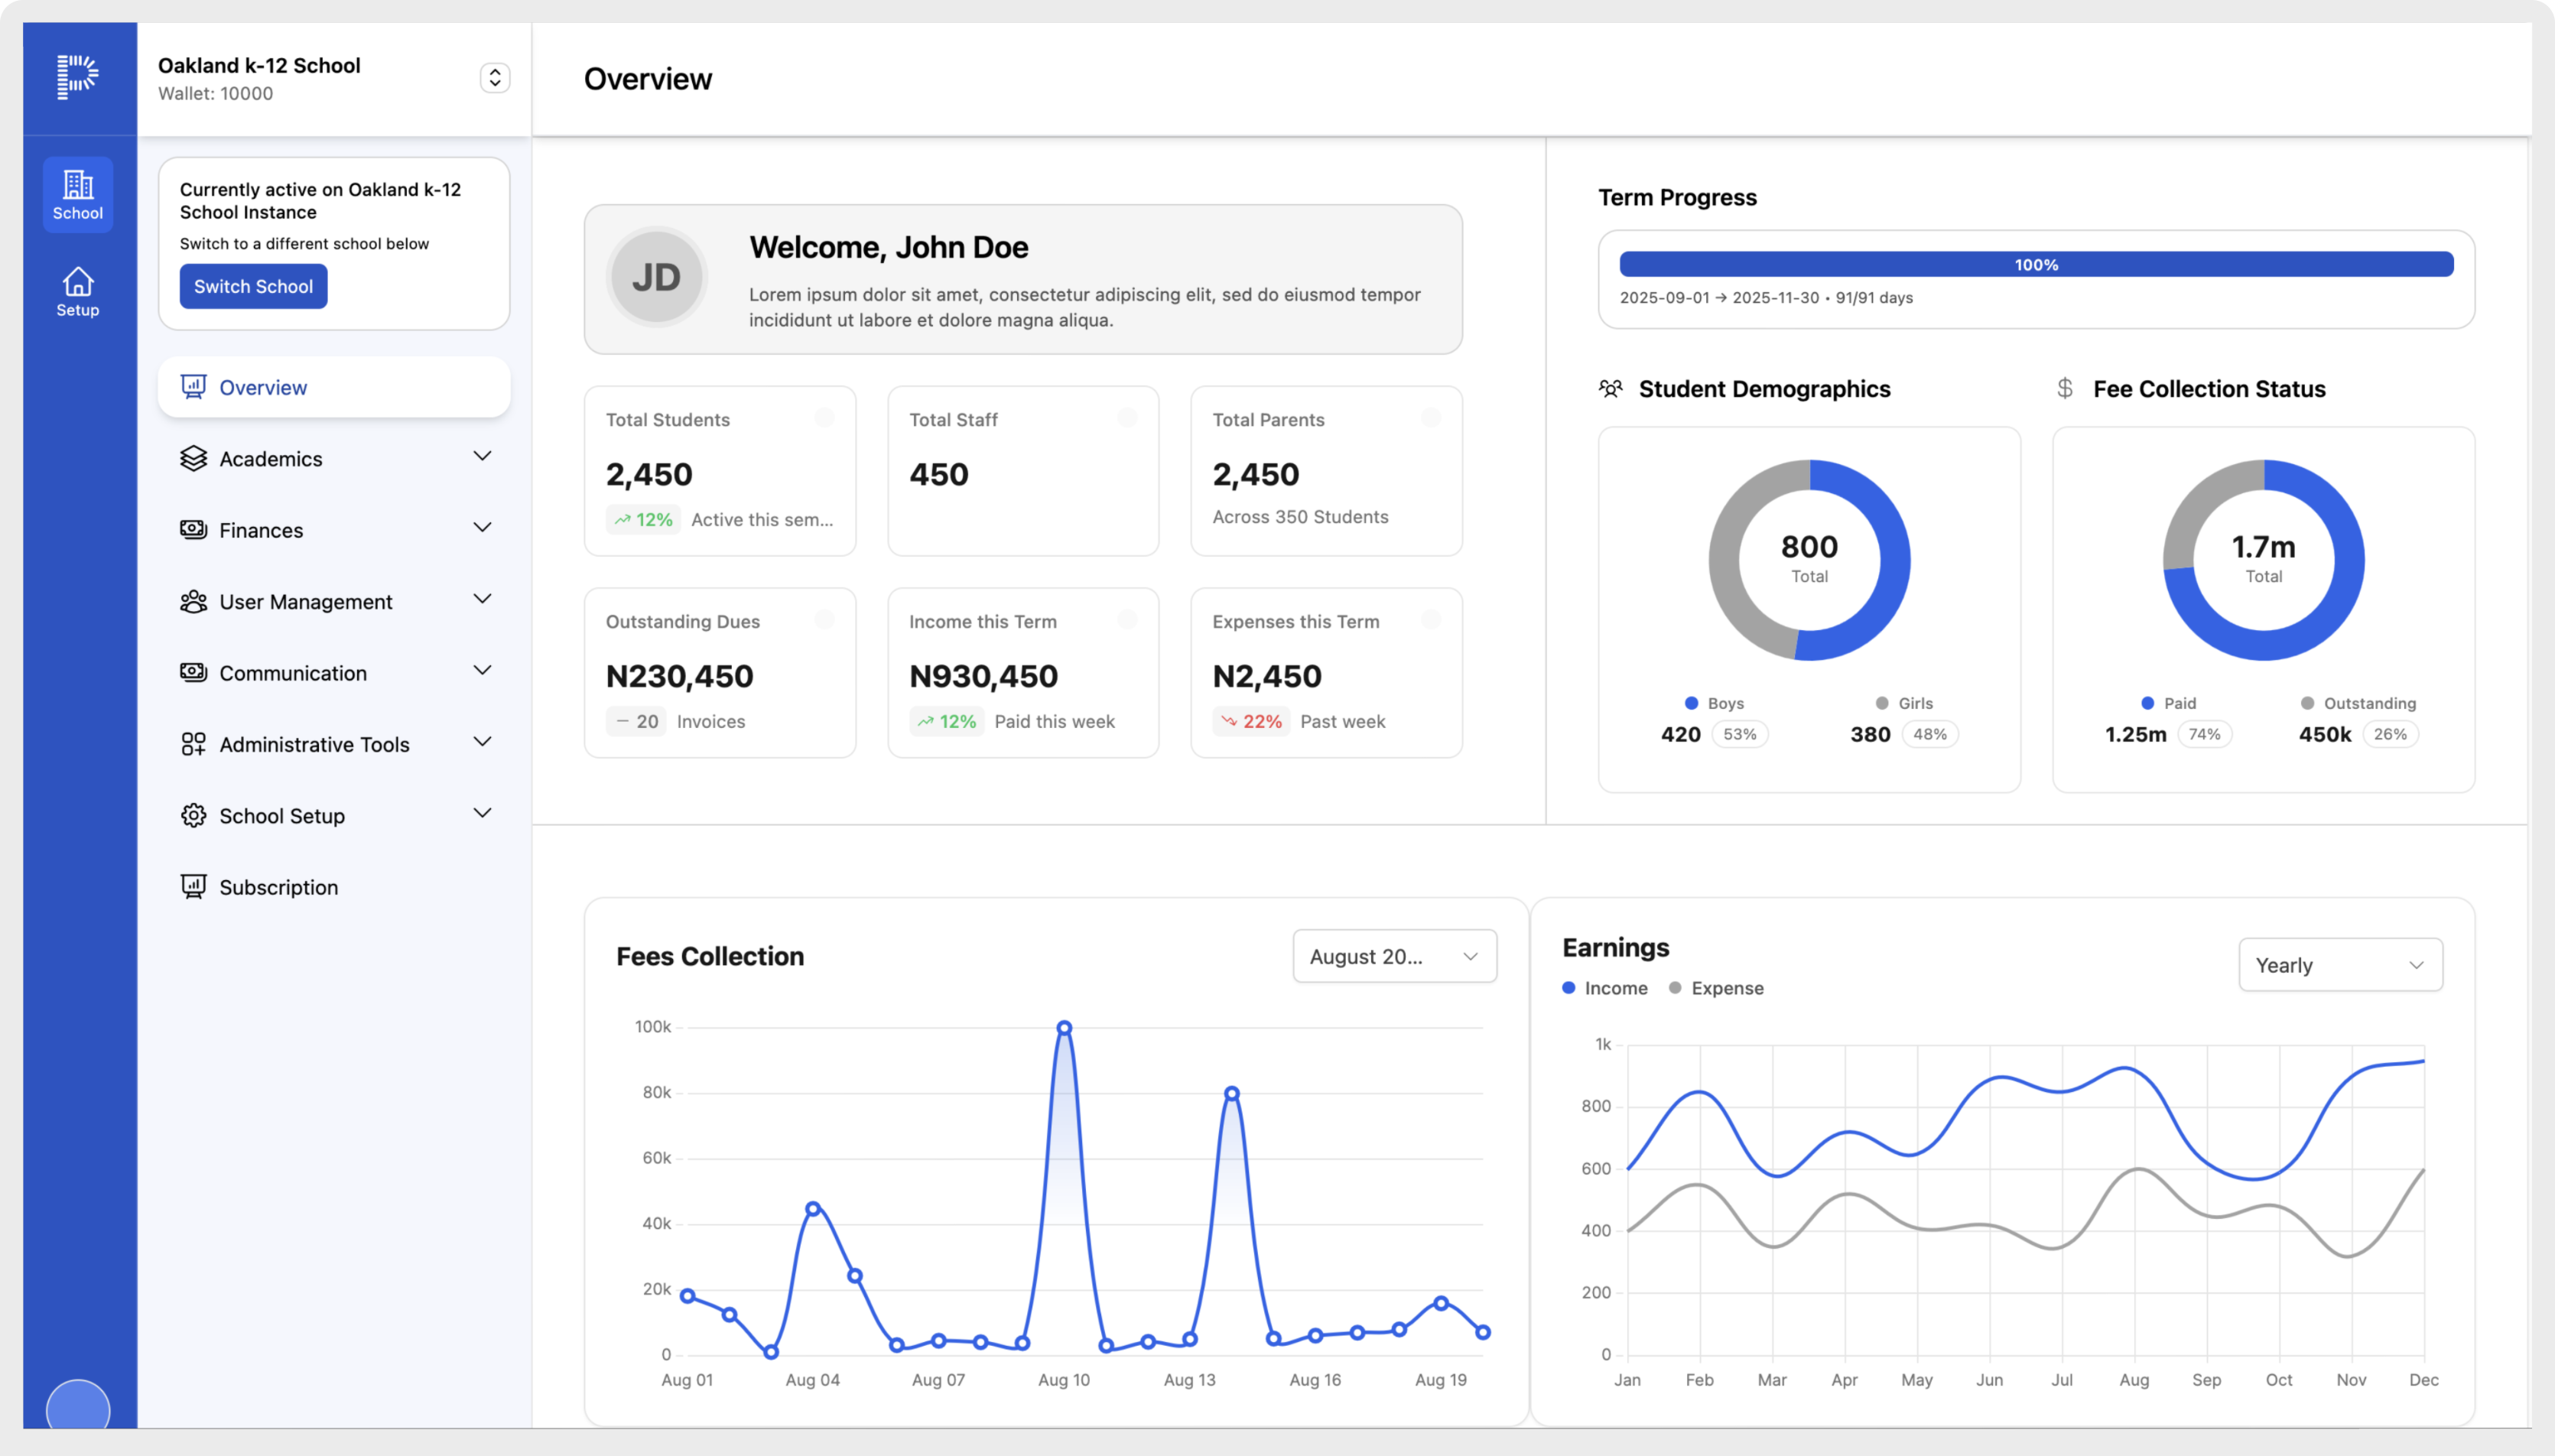
Task: Click the Communication icon in the sidebar
Action: tap(194, 673)
